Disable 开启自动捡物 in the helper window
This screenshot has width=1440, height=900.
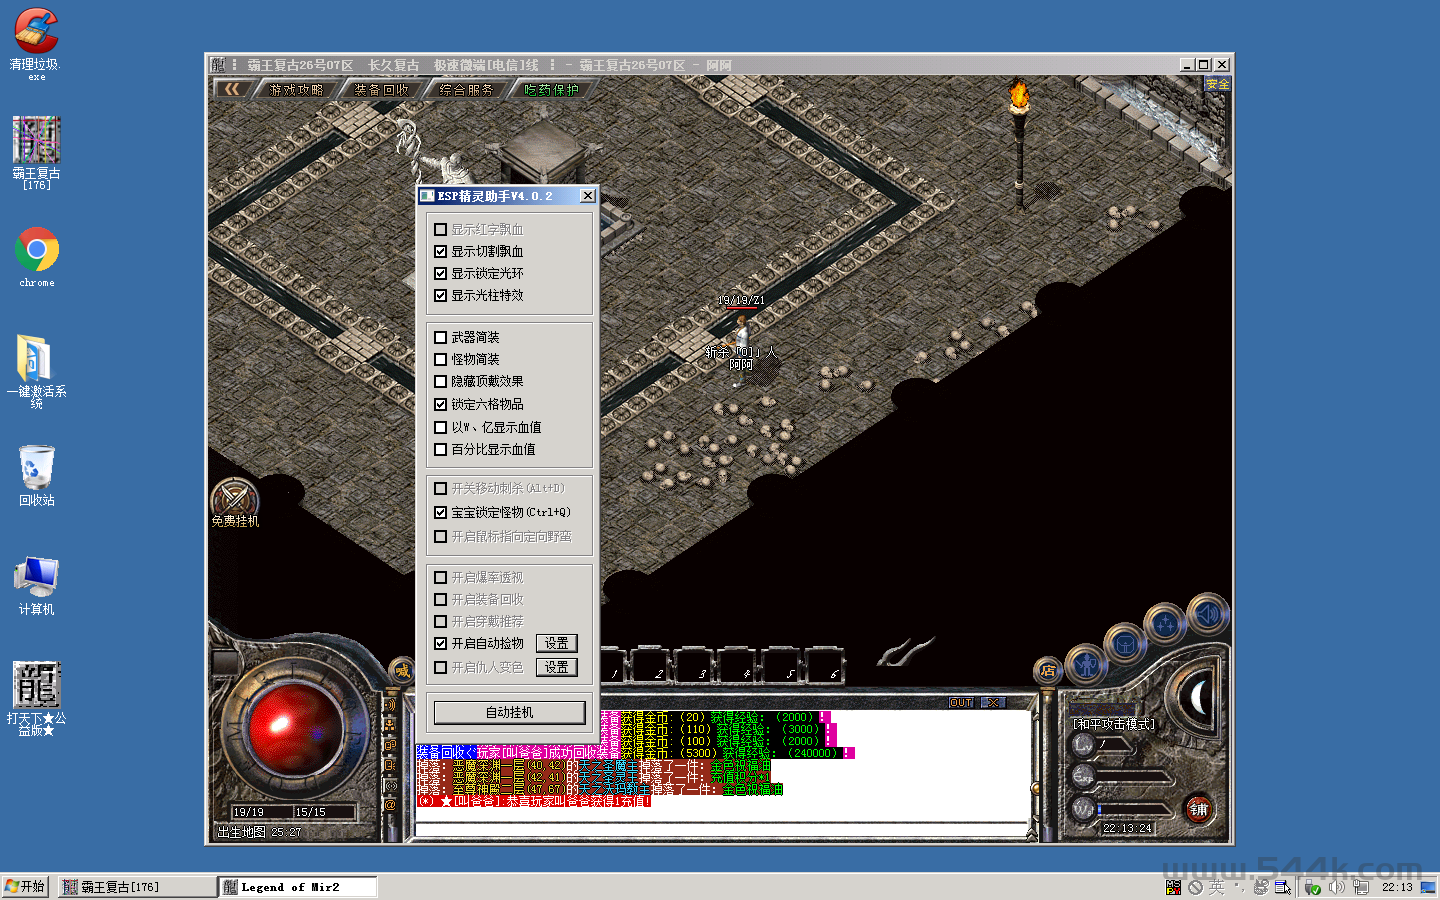(440, 644)
